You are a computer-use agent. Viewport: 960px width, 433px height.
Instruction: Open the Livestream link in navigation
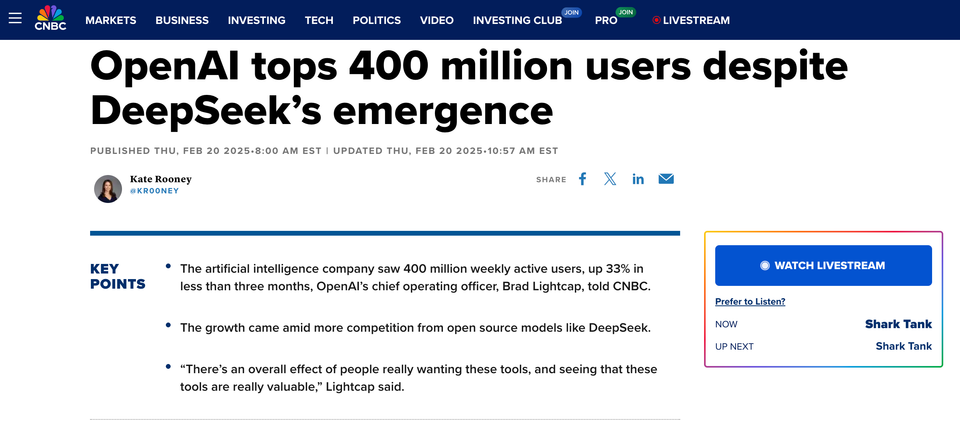[696, 20]
